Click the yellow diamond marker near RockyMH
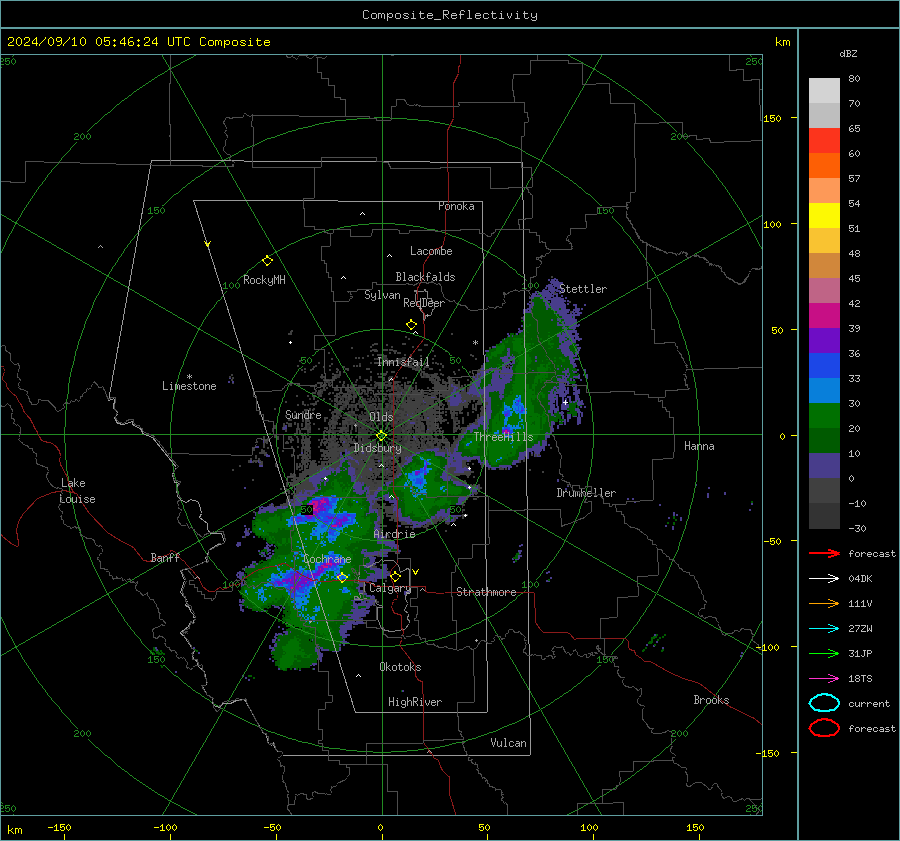The height and width of the screenshot is (841, 900). point(267,261)
